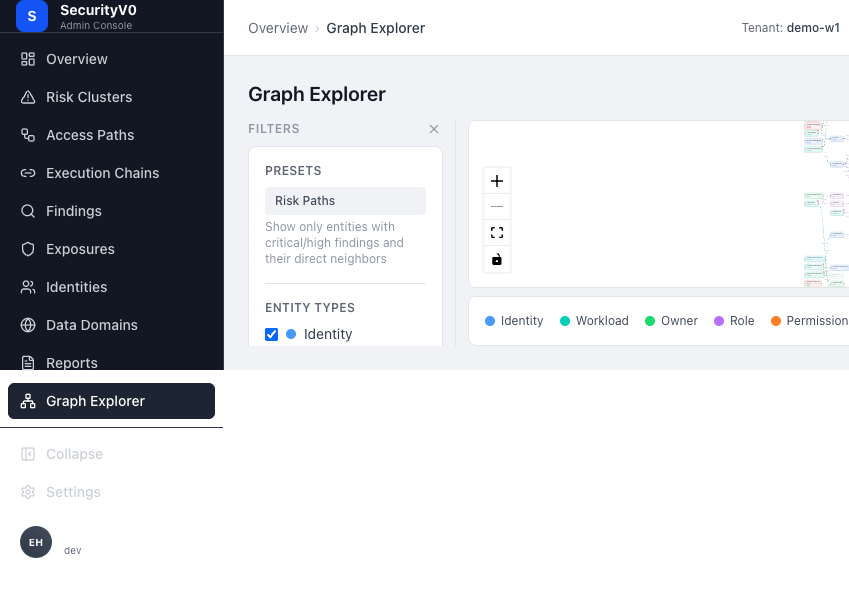Zoom in on the graph canvas
This screenshot has width=849, height=605.
pos(497,181)
